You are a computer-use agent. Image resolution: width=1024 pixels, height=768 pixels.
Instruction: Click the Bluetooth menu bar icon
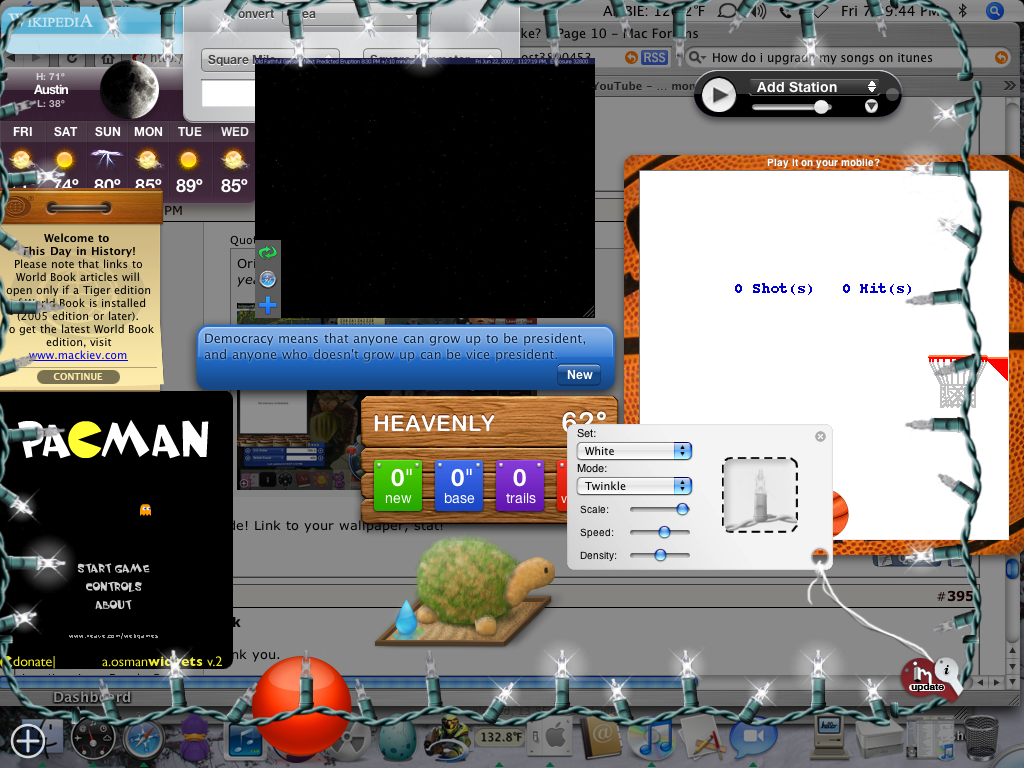coord(962,11)
